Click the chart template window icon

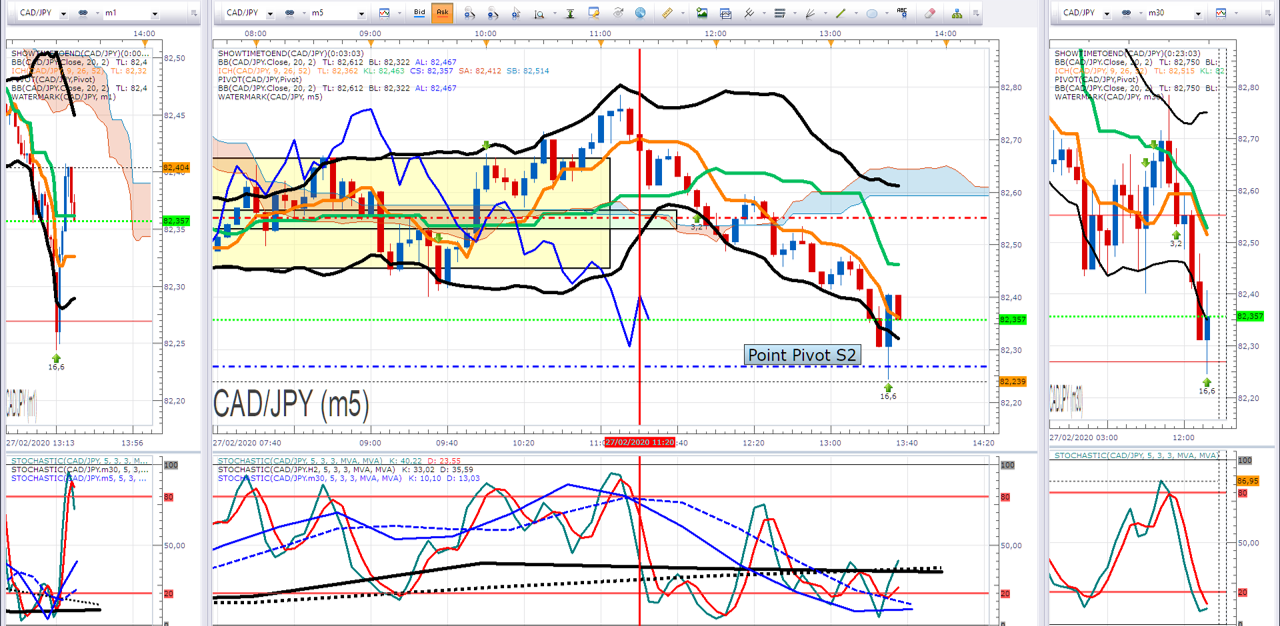725,14
